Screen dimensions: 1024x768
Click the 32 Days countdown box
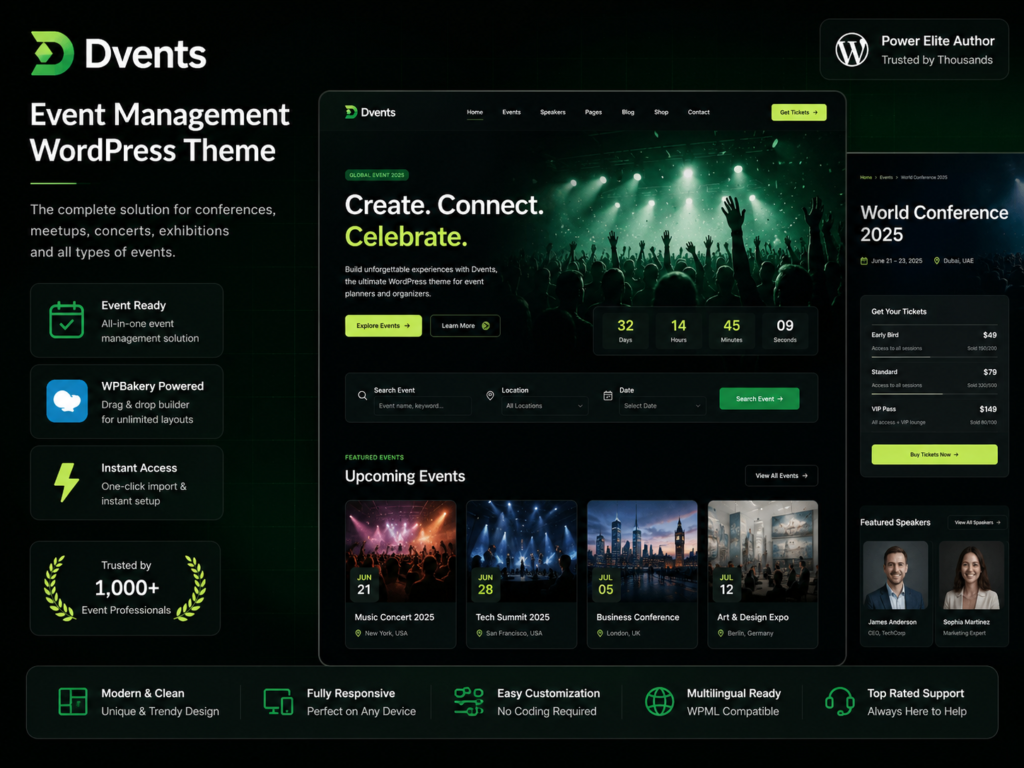pyautogui.click(x=625, y=330)
